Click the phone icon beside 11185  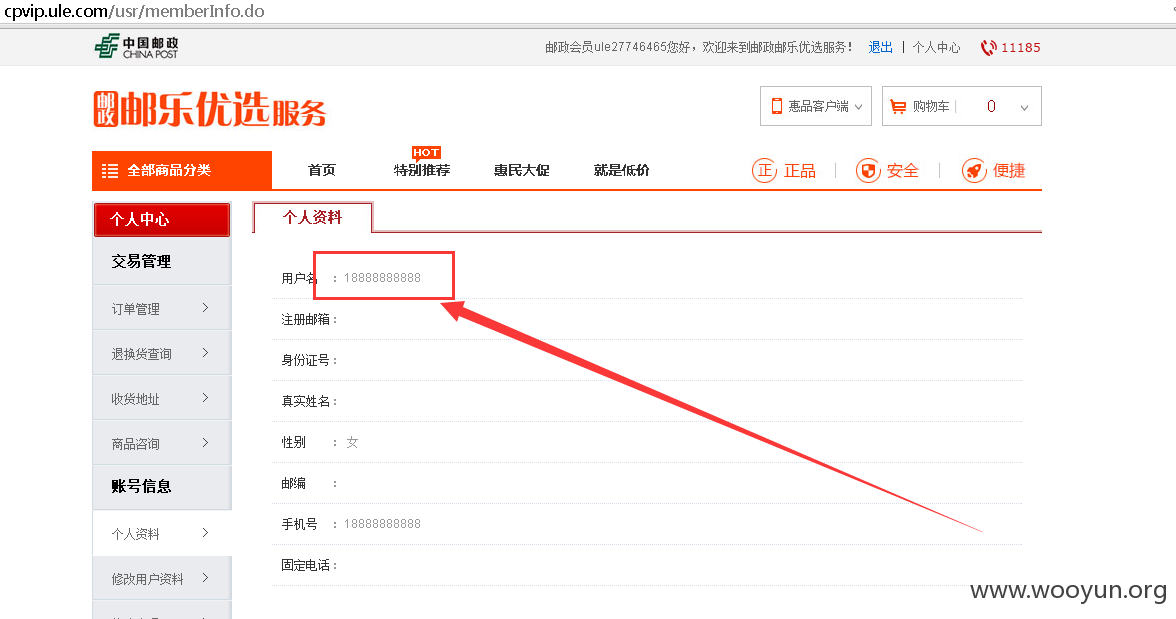988,47
